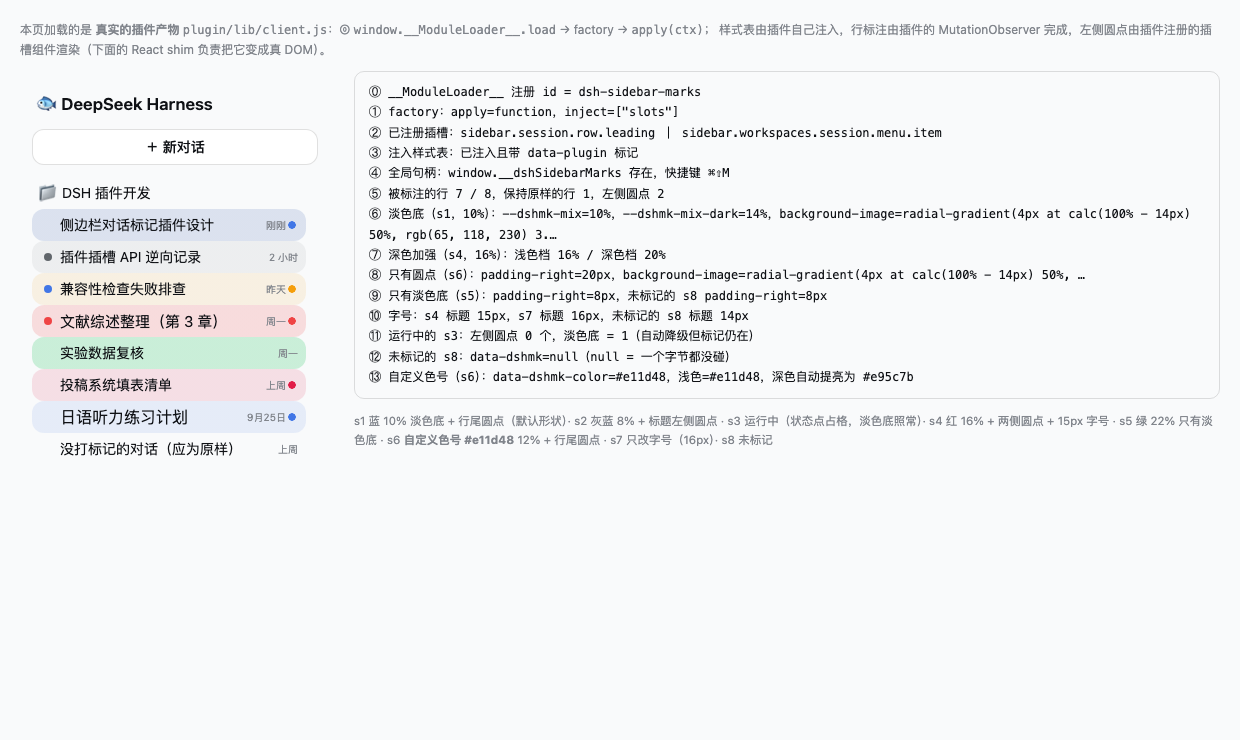1240x740 pixels.
Task: Open session 实验数据复核
Action: tap(169, 353)
